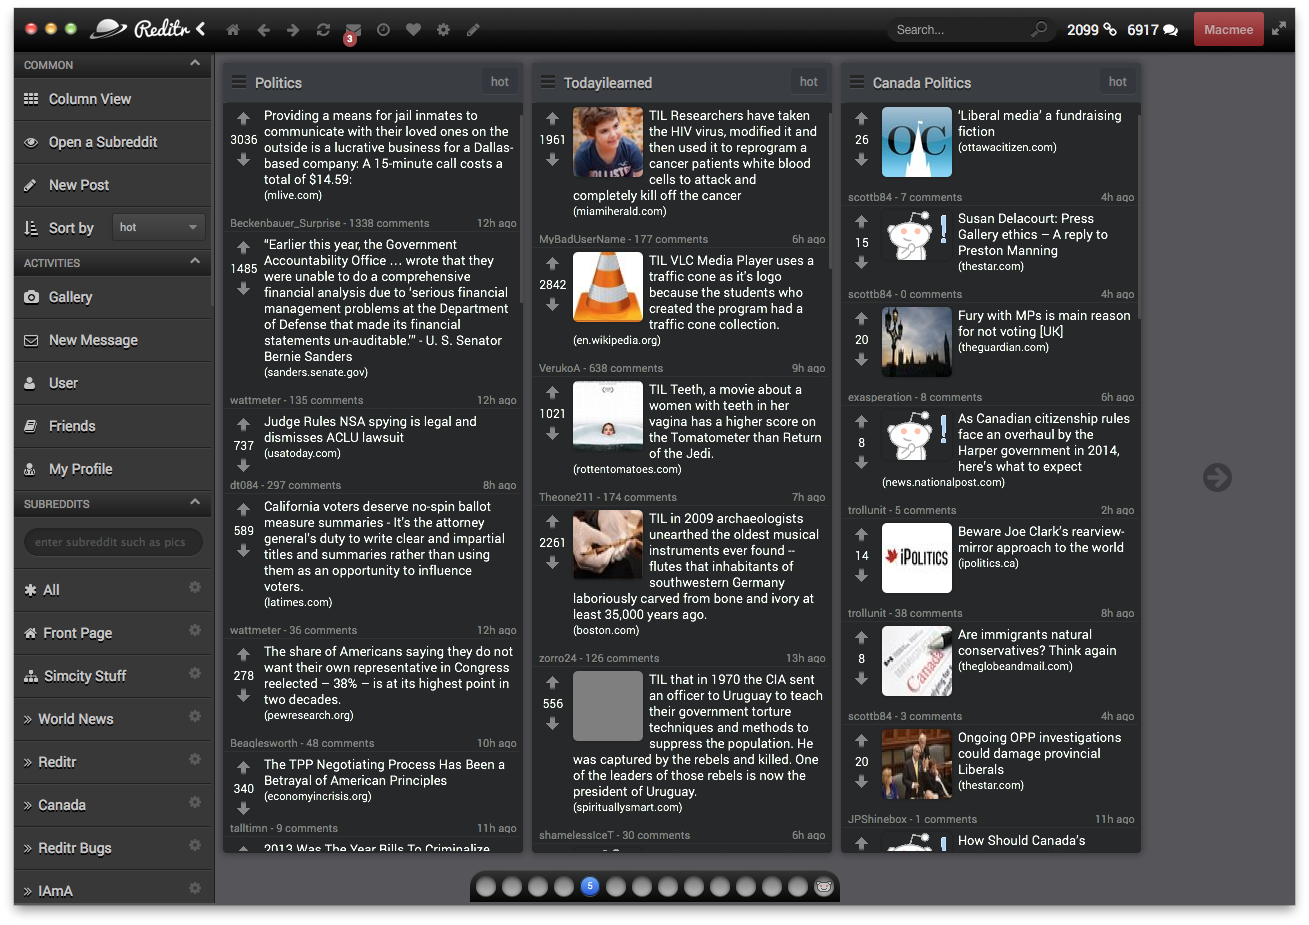Open World News subreddit in sidebar
Viewport: 1309px width, 925px height.
tap(76, 719)
